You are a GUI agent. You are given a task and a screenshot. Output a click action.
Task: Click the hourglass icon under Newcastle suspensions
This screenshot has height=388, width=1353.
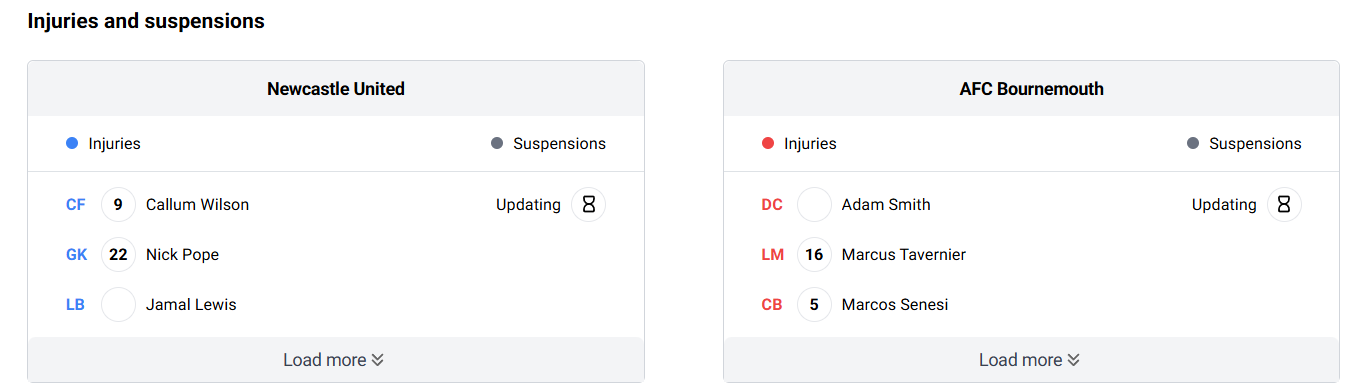[x=588, y=204]
